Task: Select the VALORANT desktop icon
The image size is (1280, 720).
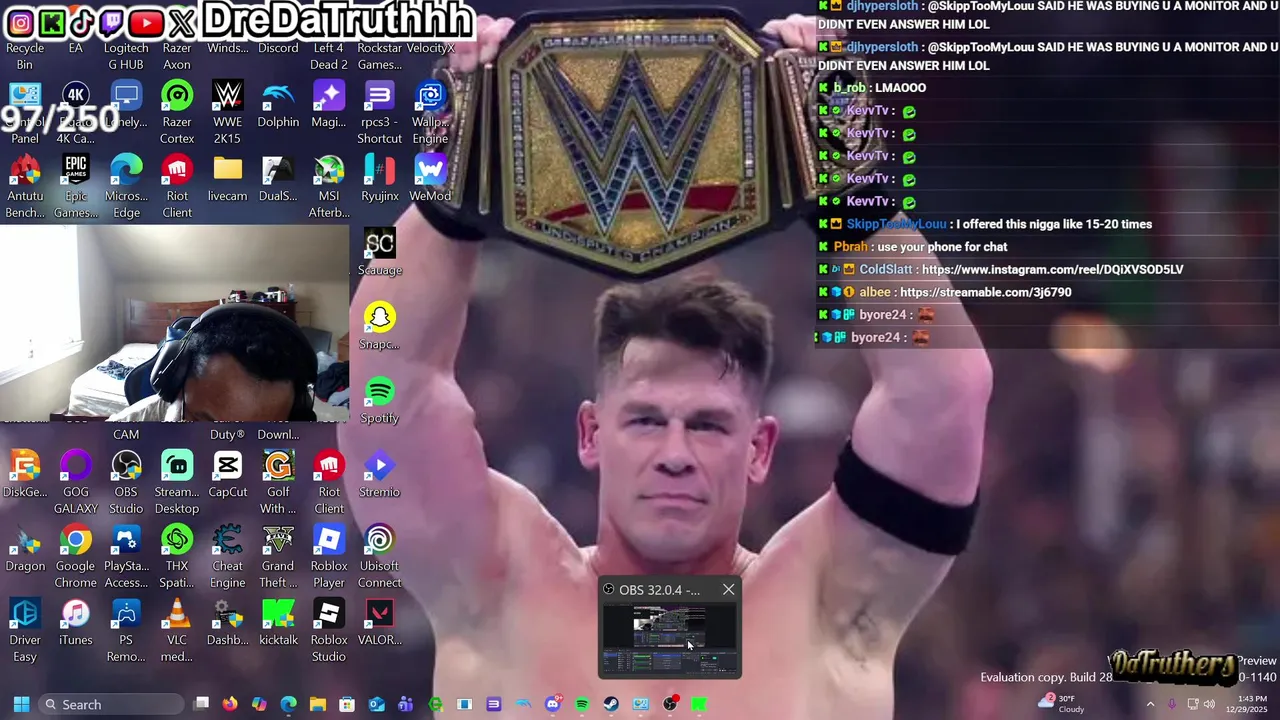Action: 379,622
